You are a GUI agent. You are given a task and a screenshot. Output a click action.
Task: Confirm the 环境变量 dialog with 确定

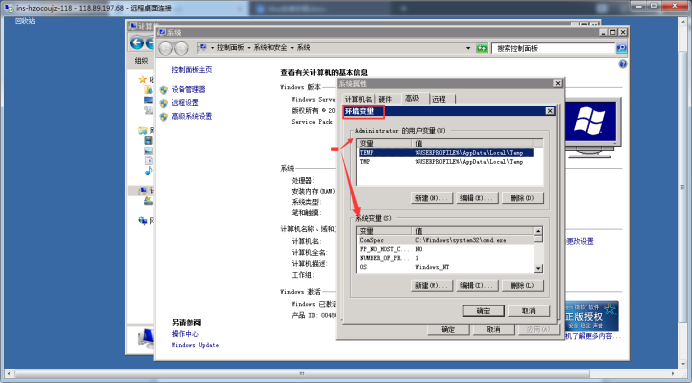[x=483, y=311]
